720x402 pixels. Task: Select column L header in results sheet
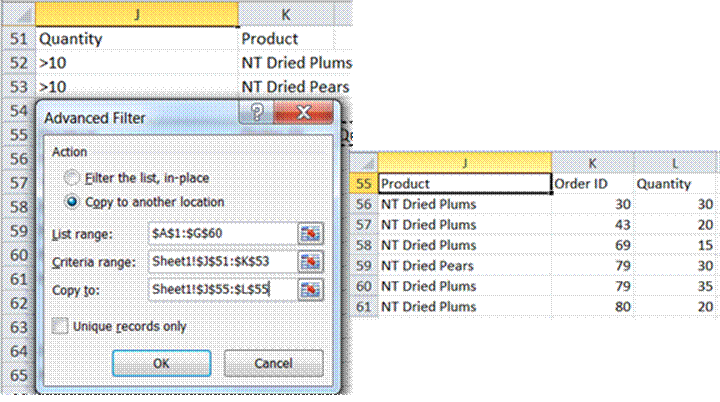675,162
